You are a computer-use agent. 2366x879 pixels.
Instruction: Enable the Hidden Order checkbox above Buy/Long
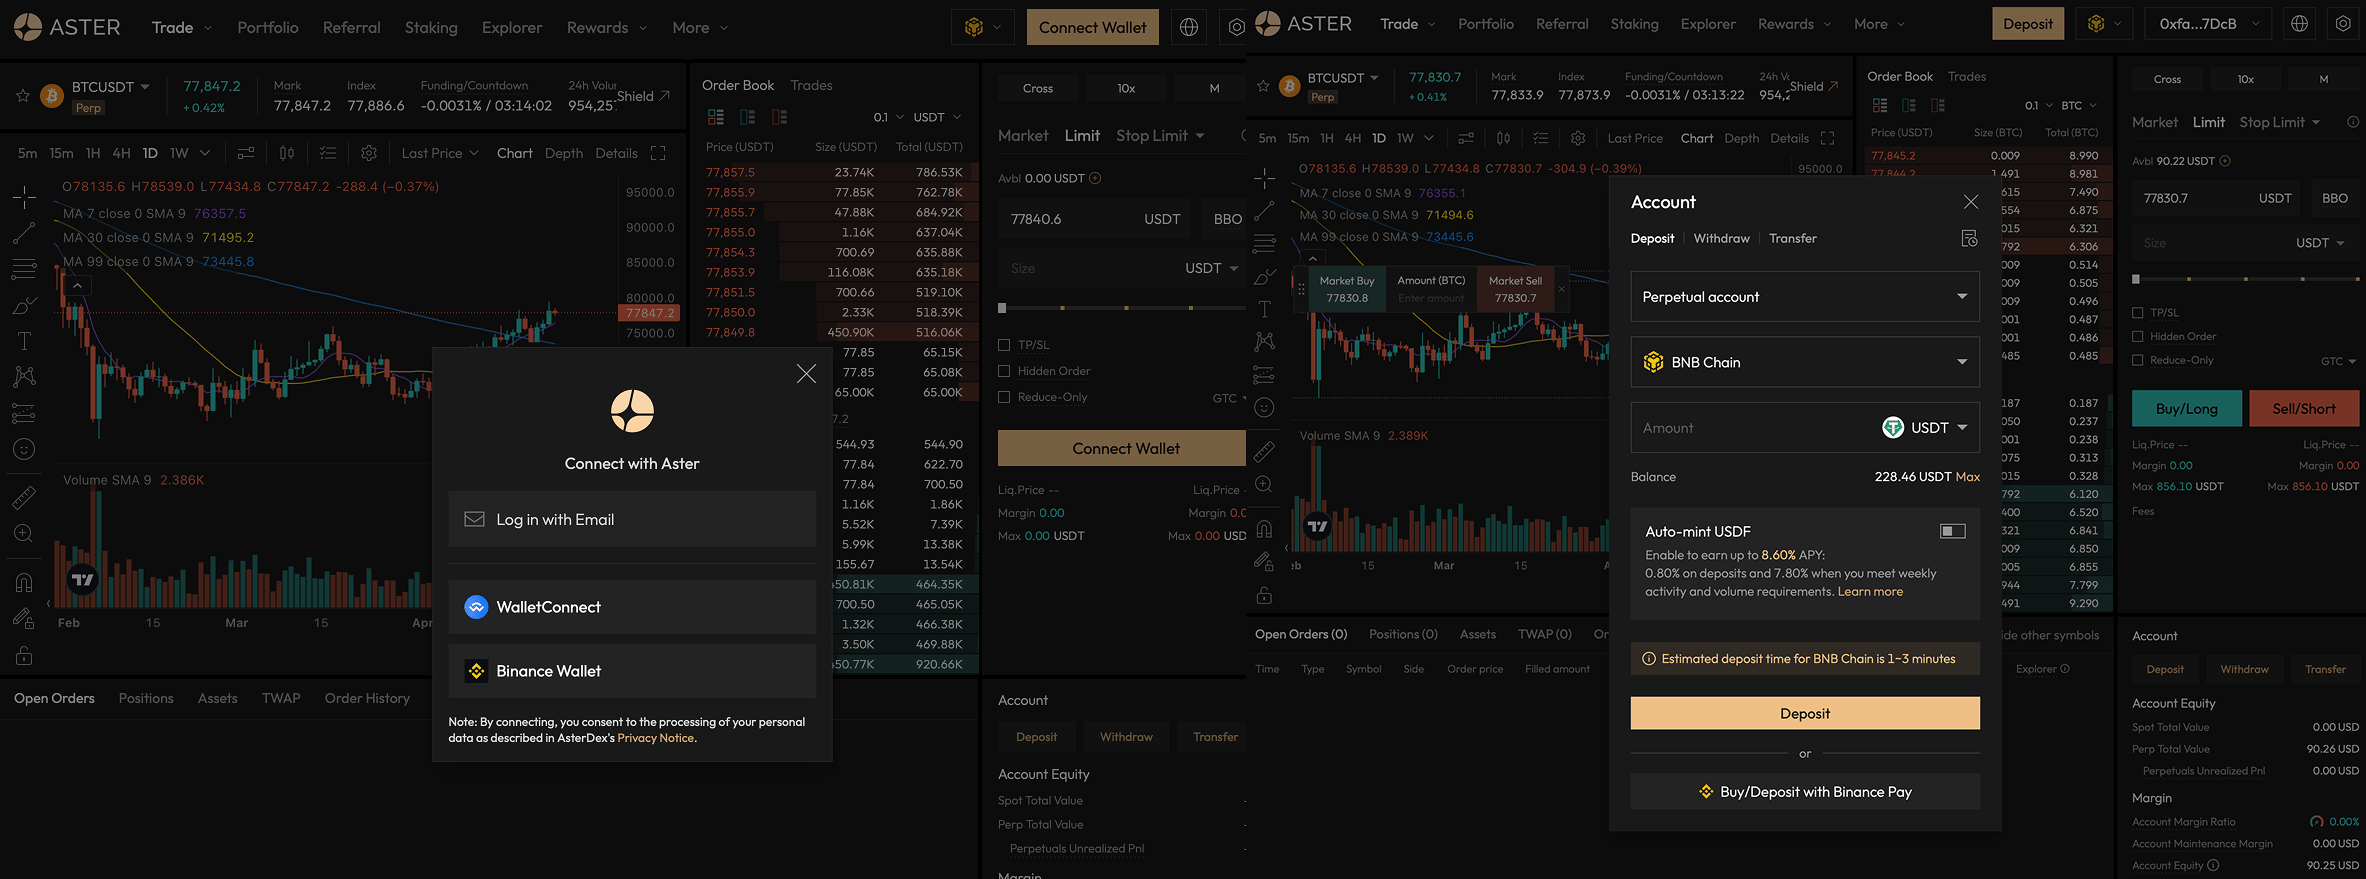2138,337
